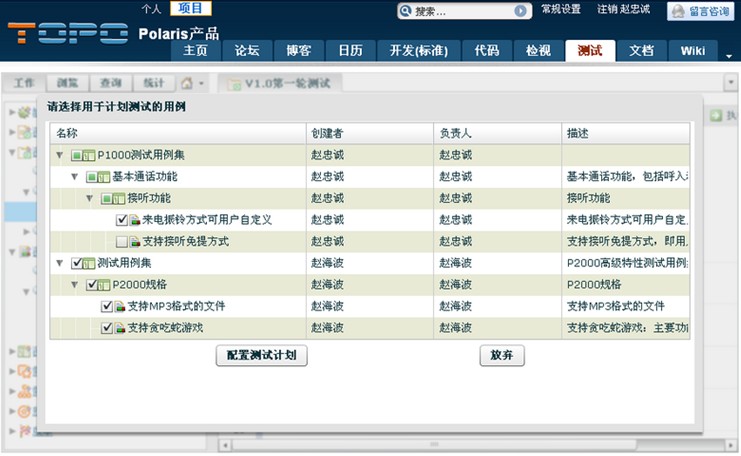This screenshot has width=741, height=456.
Task: Uncheck the 支持MP3格式的文件 checkbox
Action: [106, 306]
